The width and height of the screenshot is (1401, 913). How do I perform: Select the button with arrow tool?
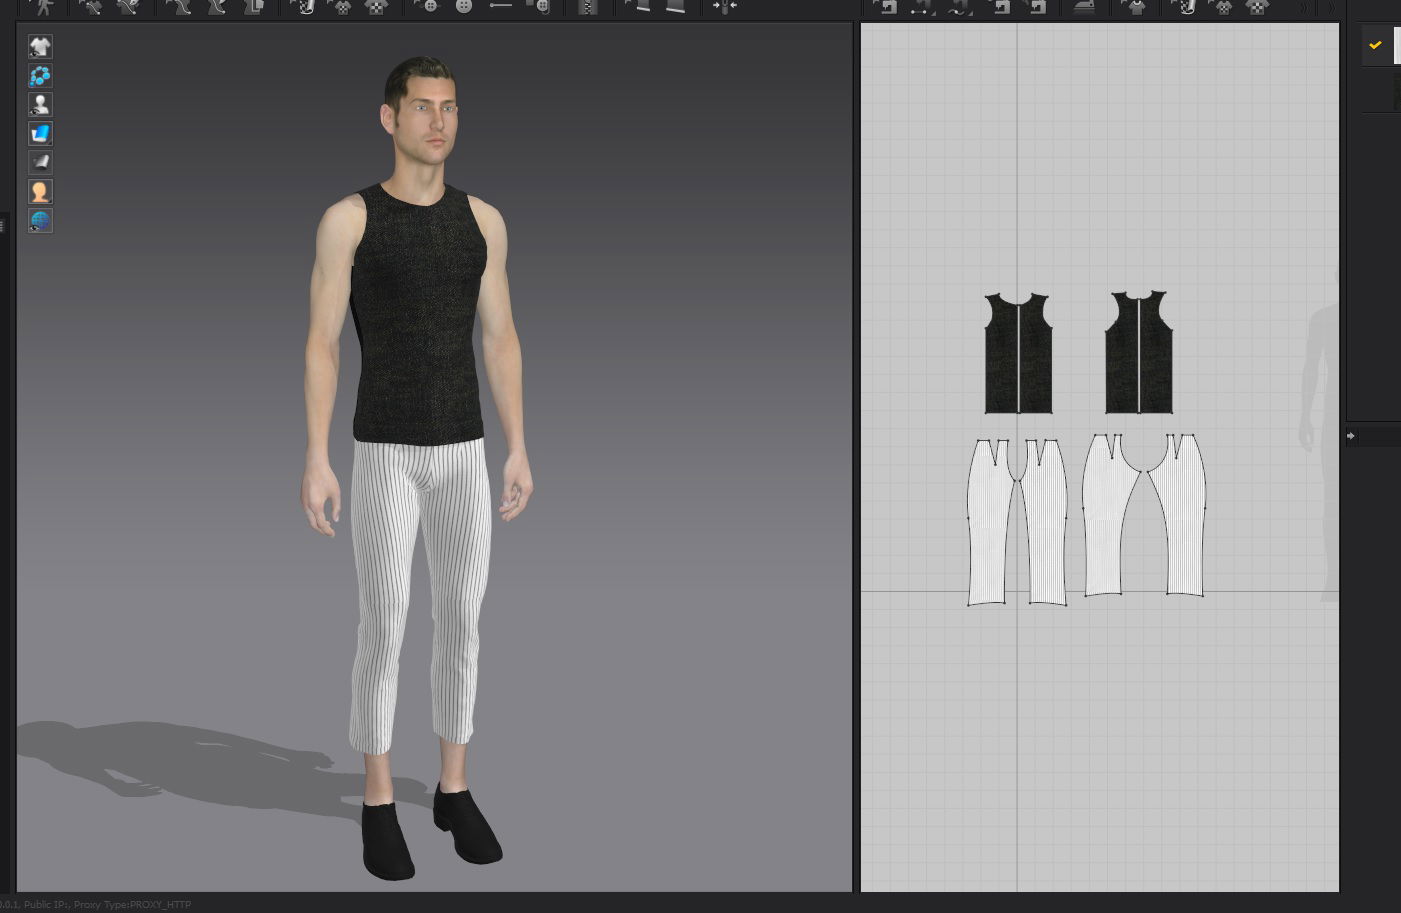tap(430, 6)
